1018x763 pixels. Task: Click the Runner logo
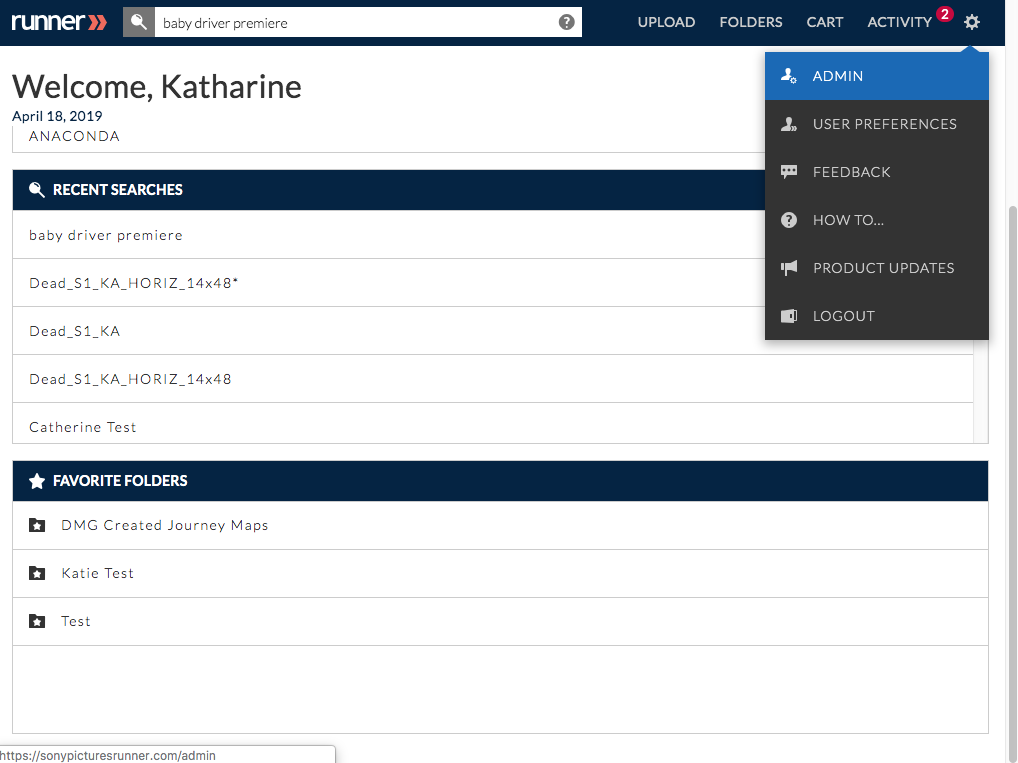[x=59, y=22]
